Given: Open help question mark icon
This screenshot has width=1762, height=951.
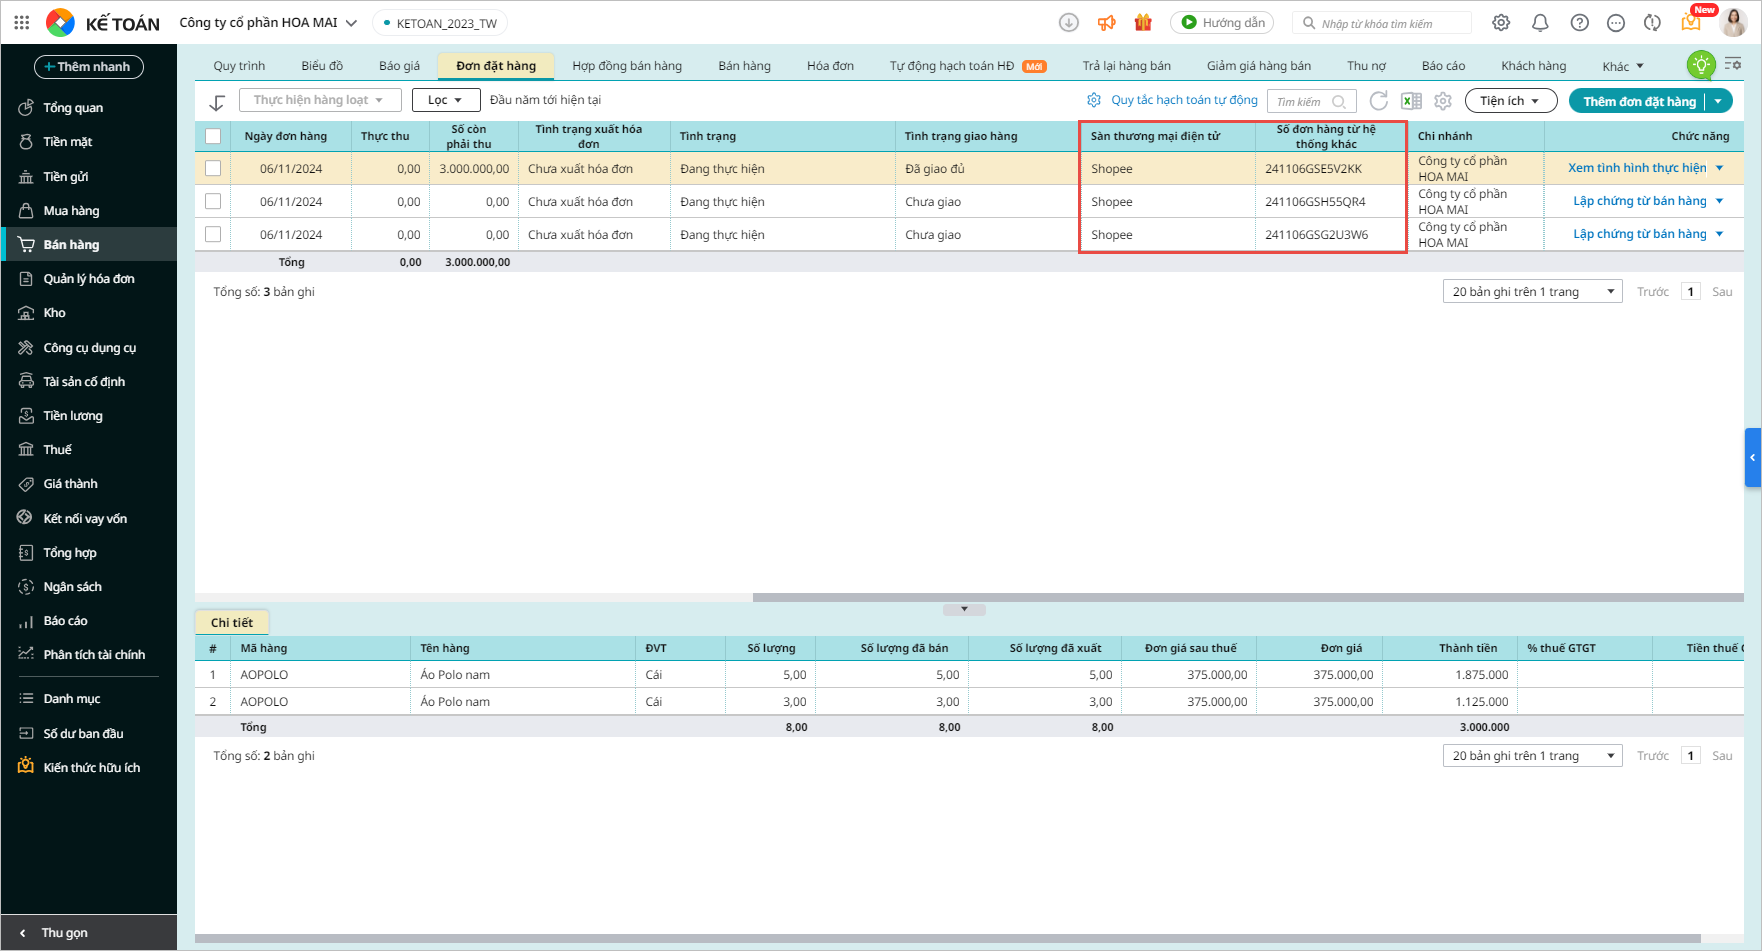Looking at the screenshot, I should (x=1579, y=23).
